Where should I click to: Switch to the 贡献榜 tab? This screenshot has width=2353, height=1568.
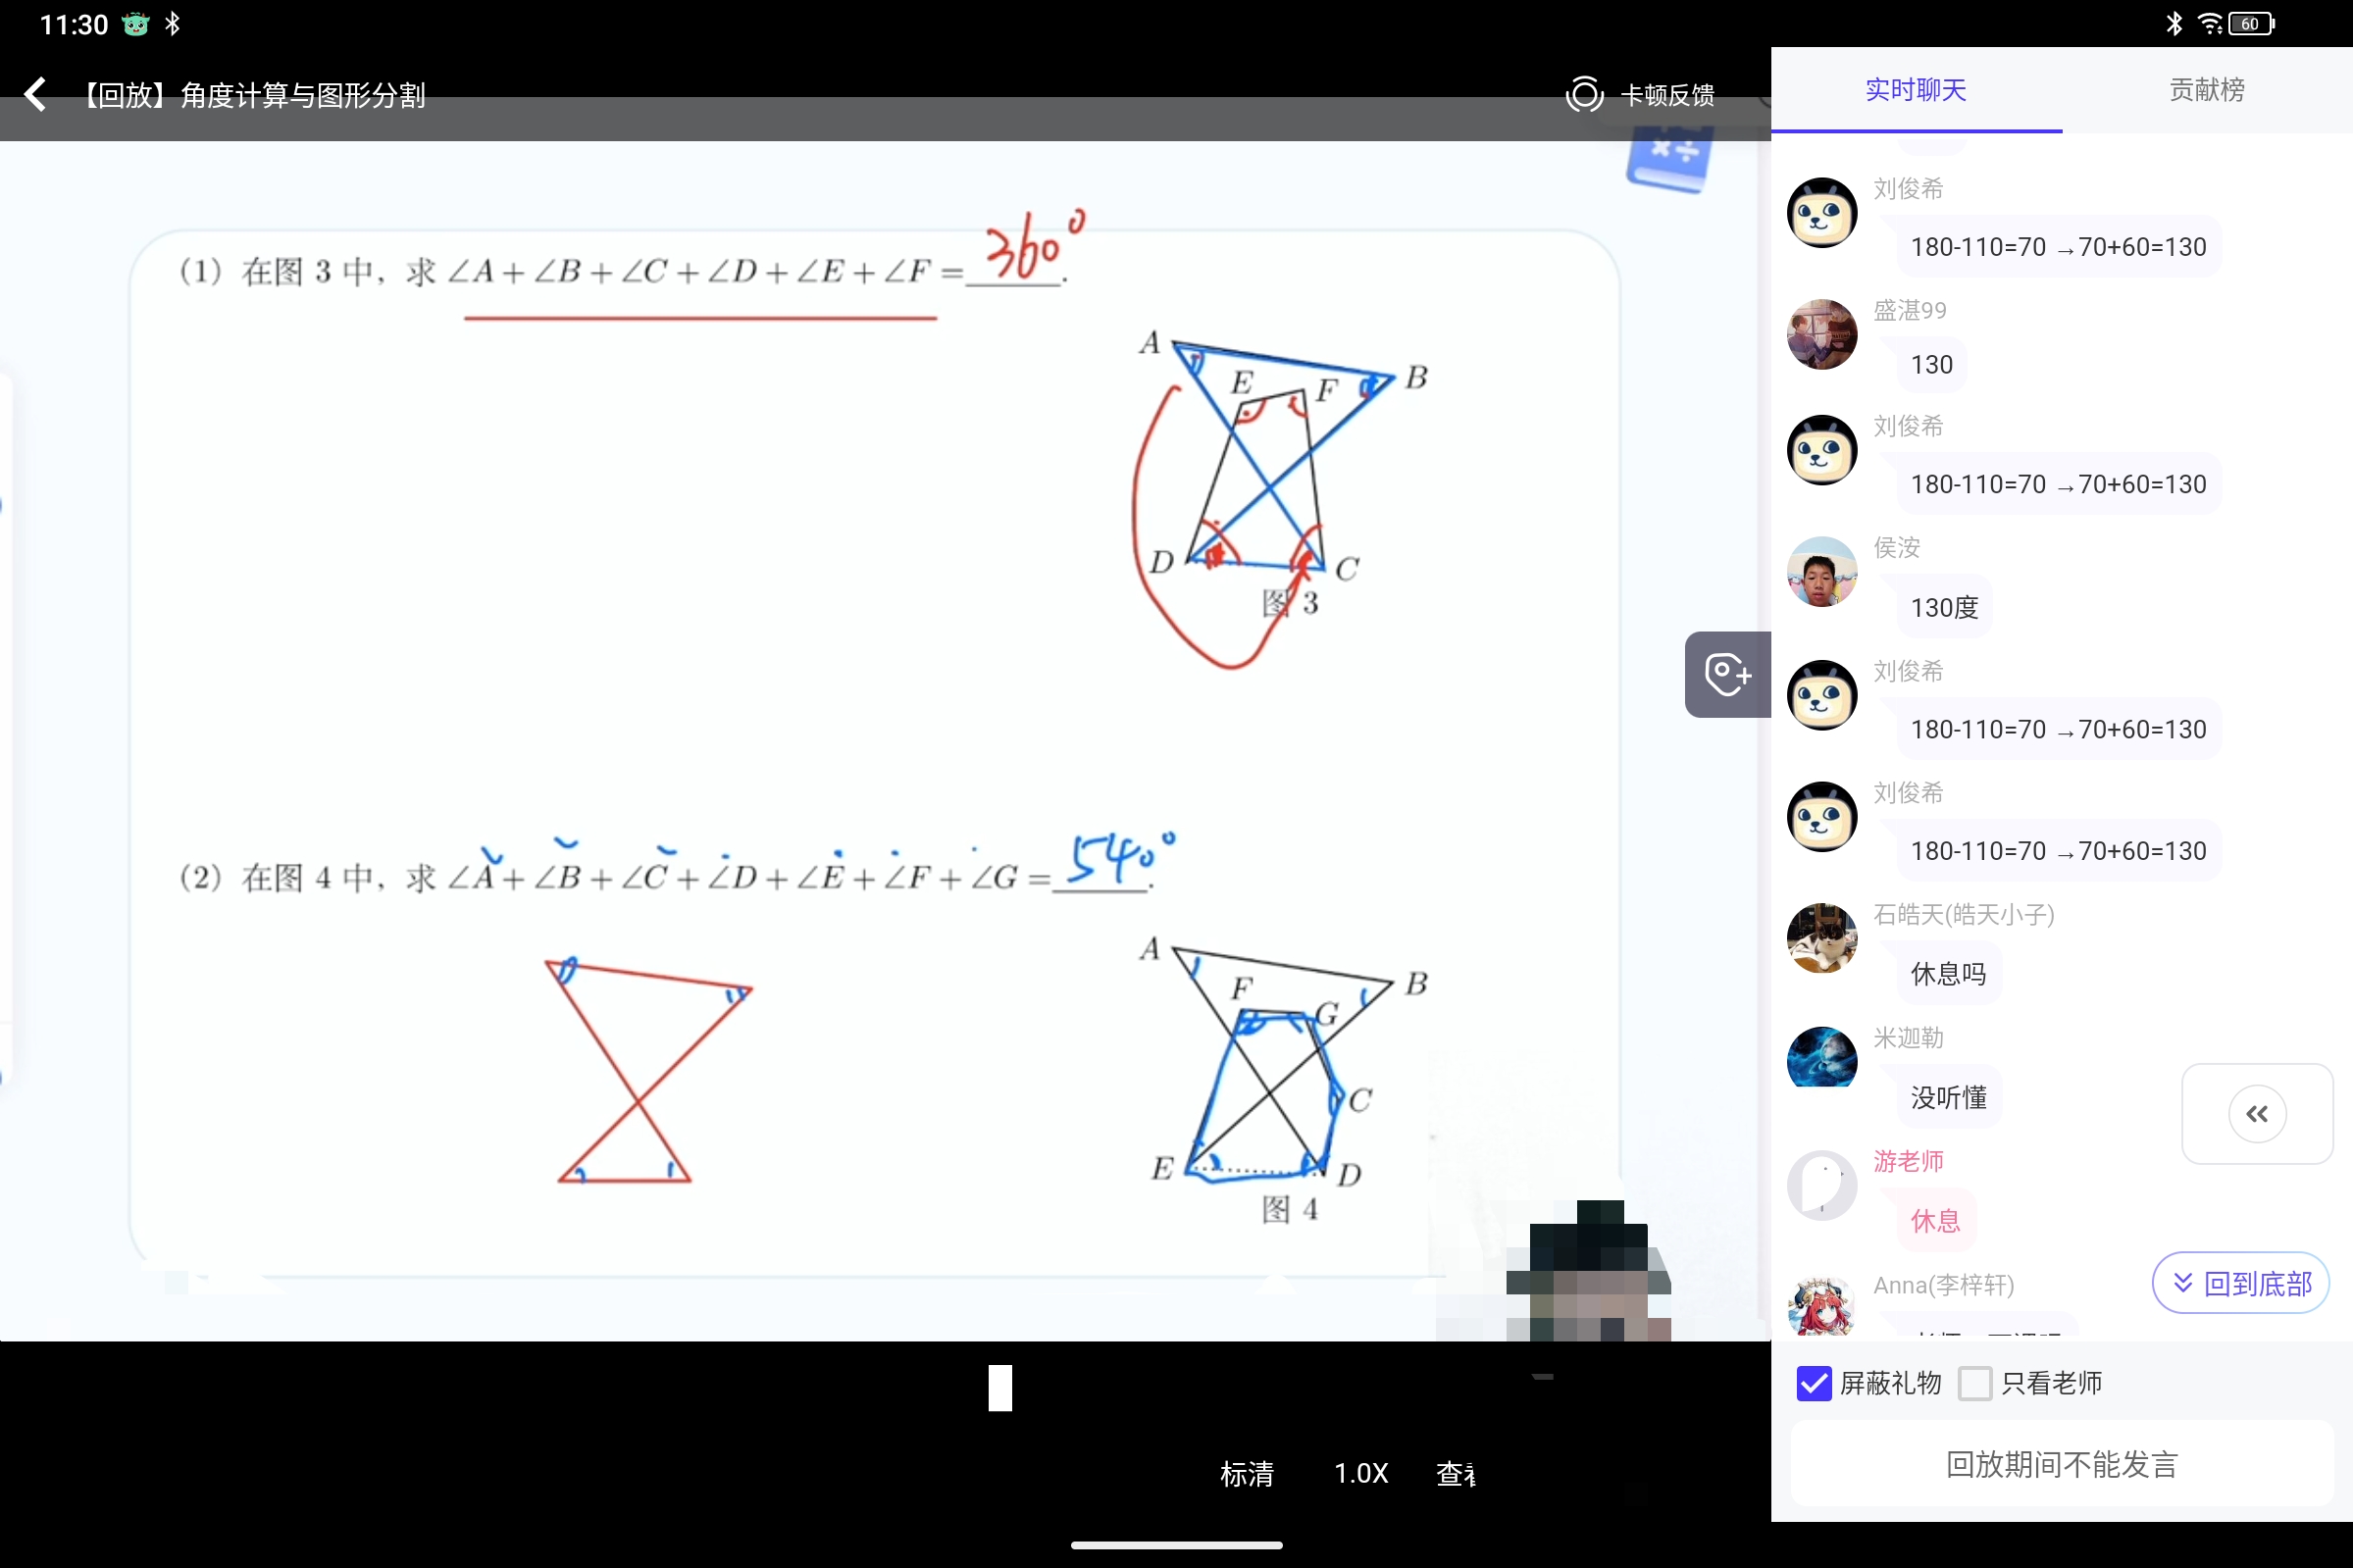coord(2206,90)
